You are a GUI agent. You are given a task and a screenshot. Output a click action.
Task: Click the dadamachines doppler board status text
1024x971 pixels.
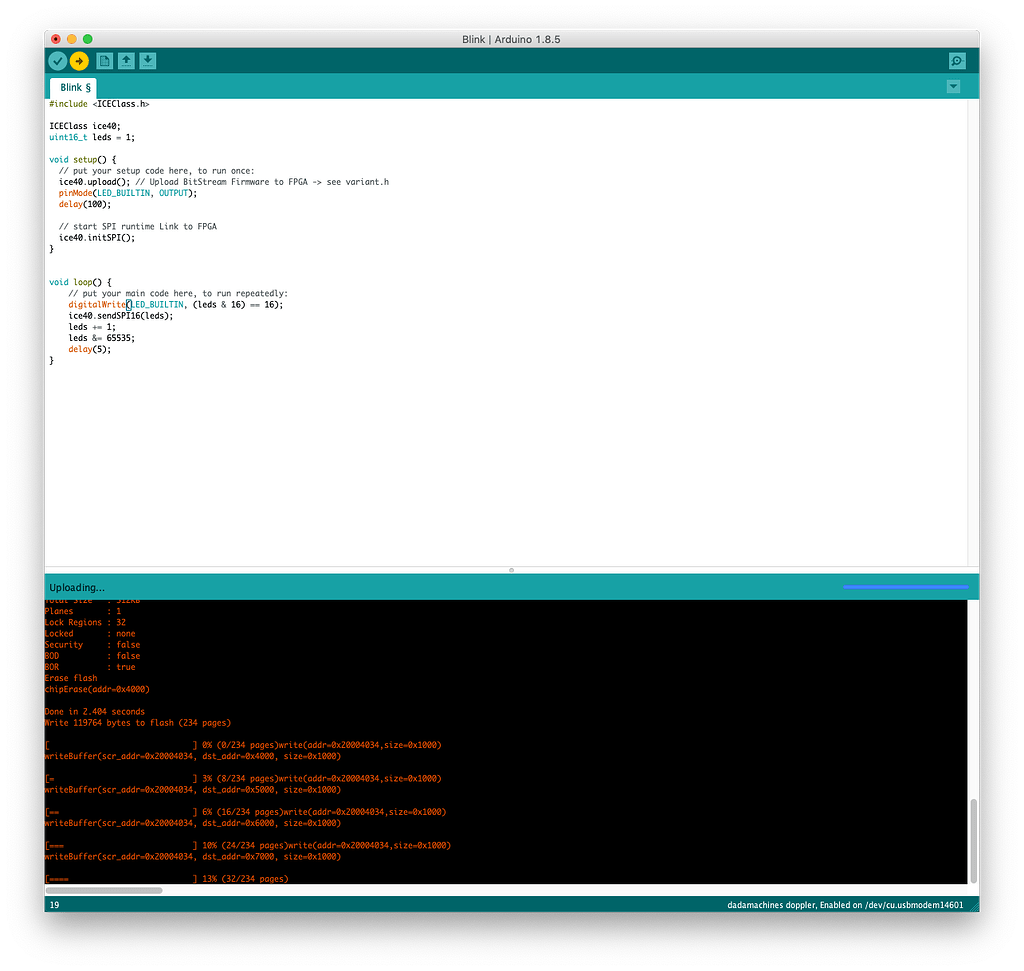coord(846,905)
